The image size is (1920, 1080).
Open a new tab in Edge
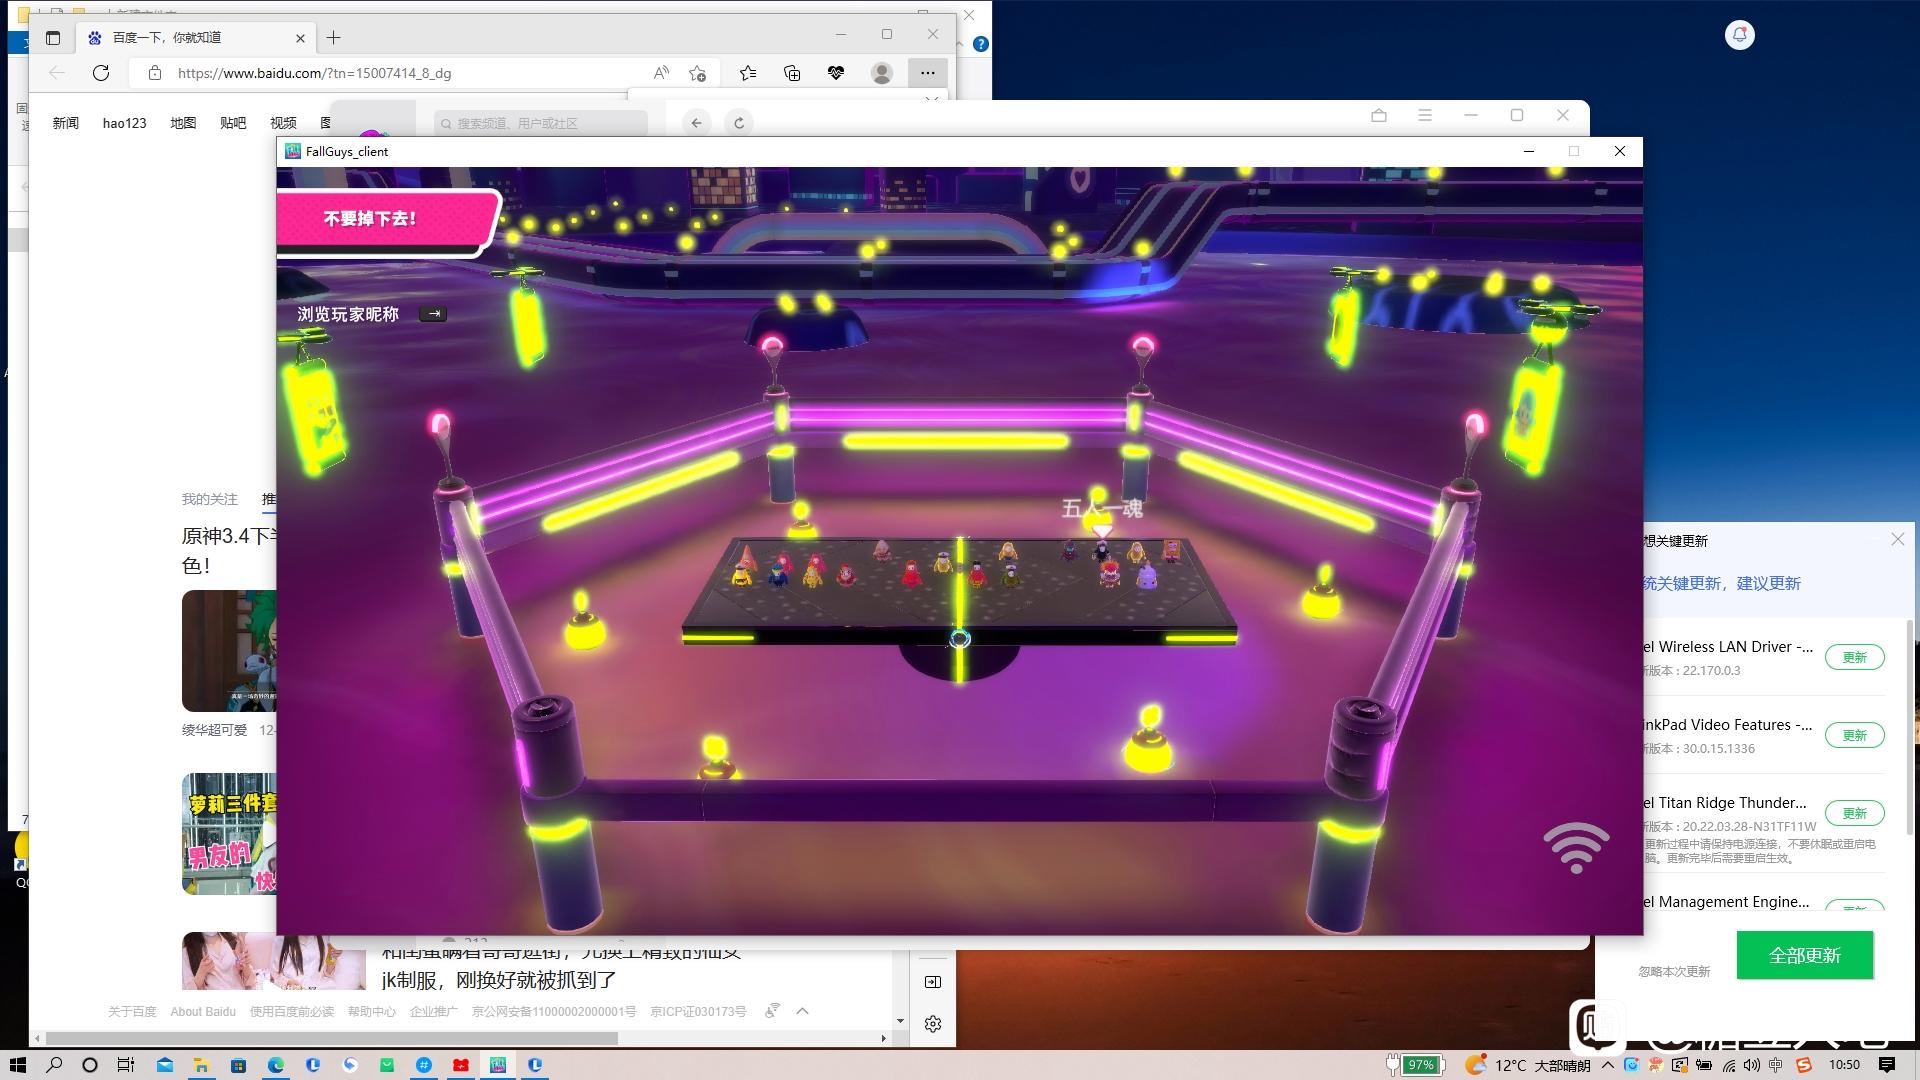[x=334, y=38]
